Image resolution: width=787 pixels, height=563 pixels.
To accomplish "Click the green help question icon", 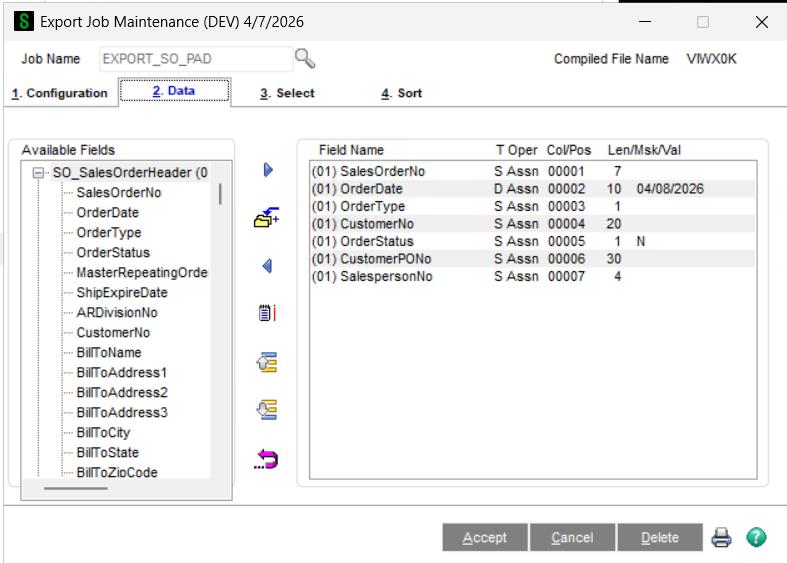I will tap(756, 537).
